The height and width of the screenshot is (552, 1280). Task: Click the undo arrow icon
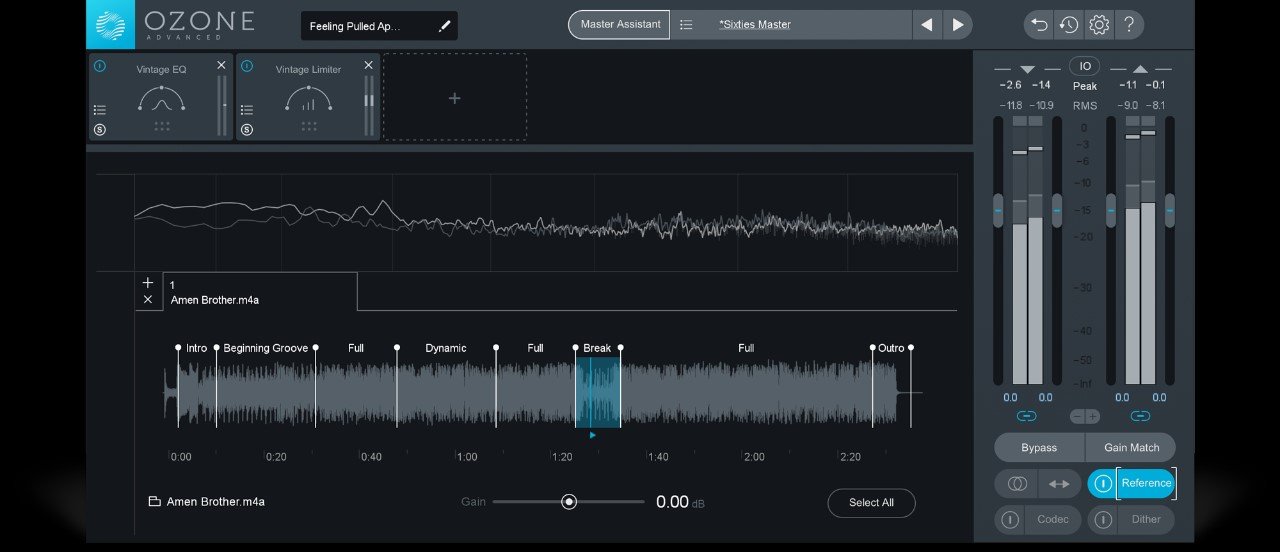1039,25
